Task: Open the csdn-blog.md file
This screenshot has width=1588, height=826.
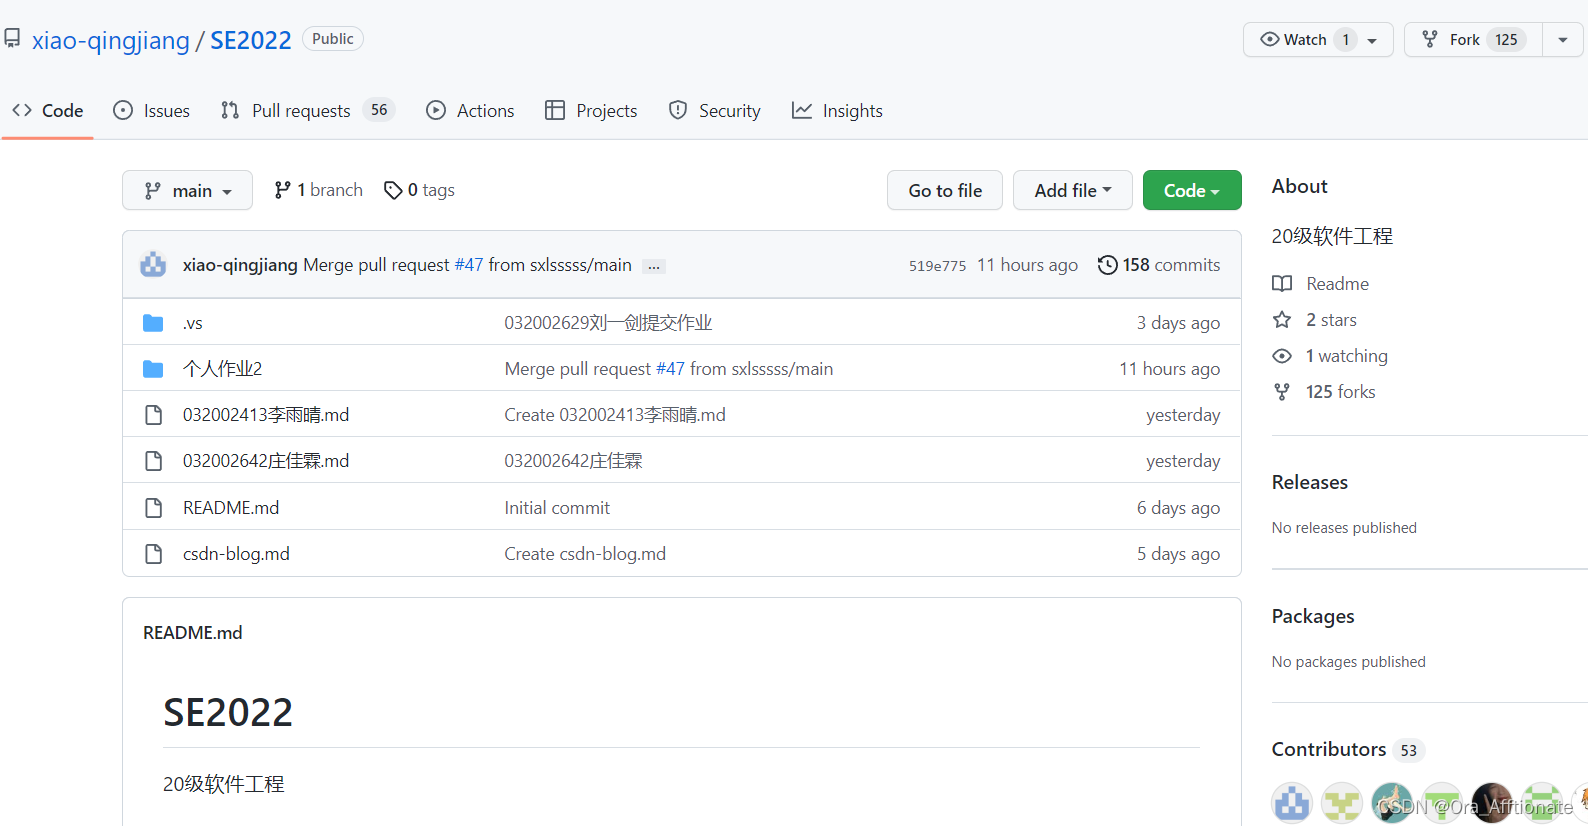Action: (x=236, y=554)
